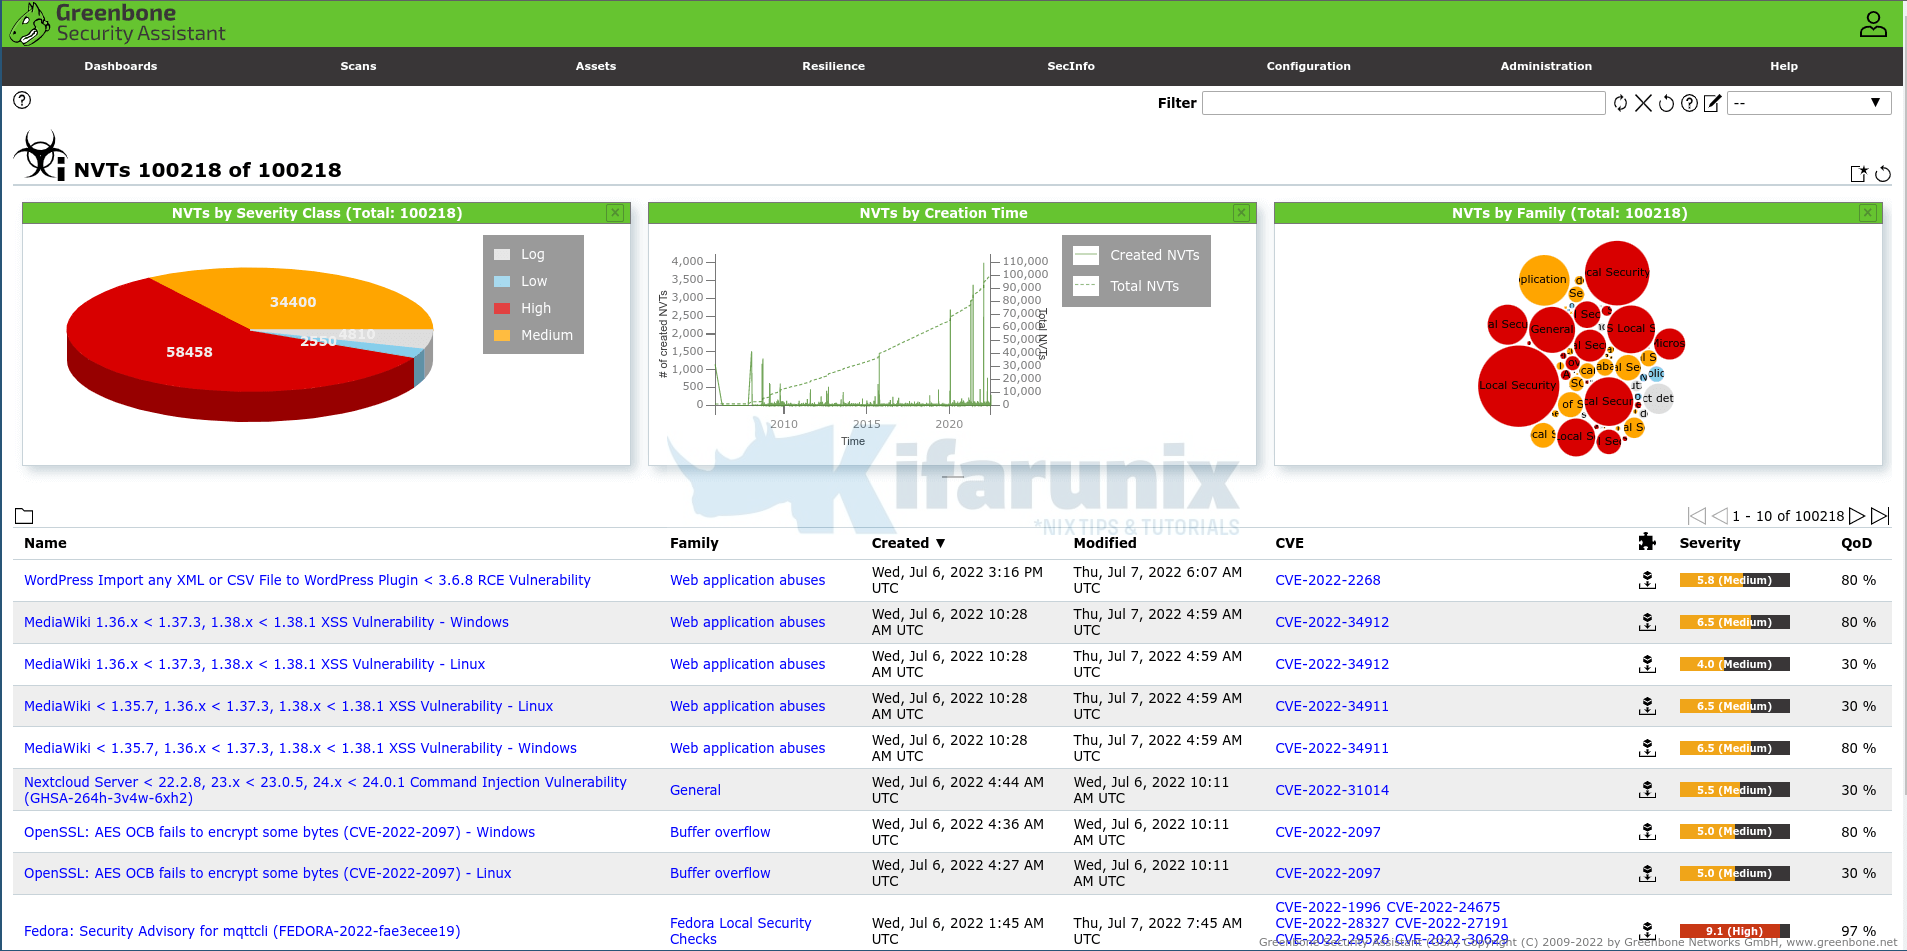Reset dashboard to defaults icon
This screenshot has height=951, width=1907.
1883,174
